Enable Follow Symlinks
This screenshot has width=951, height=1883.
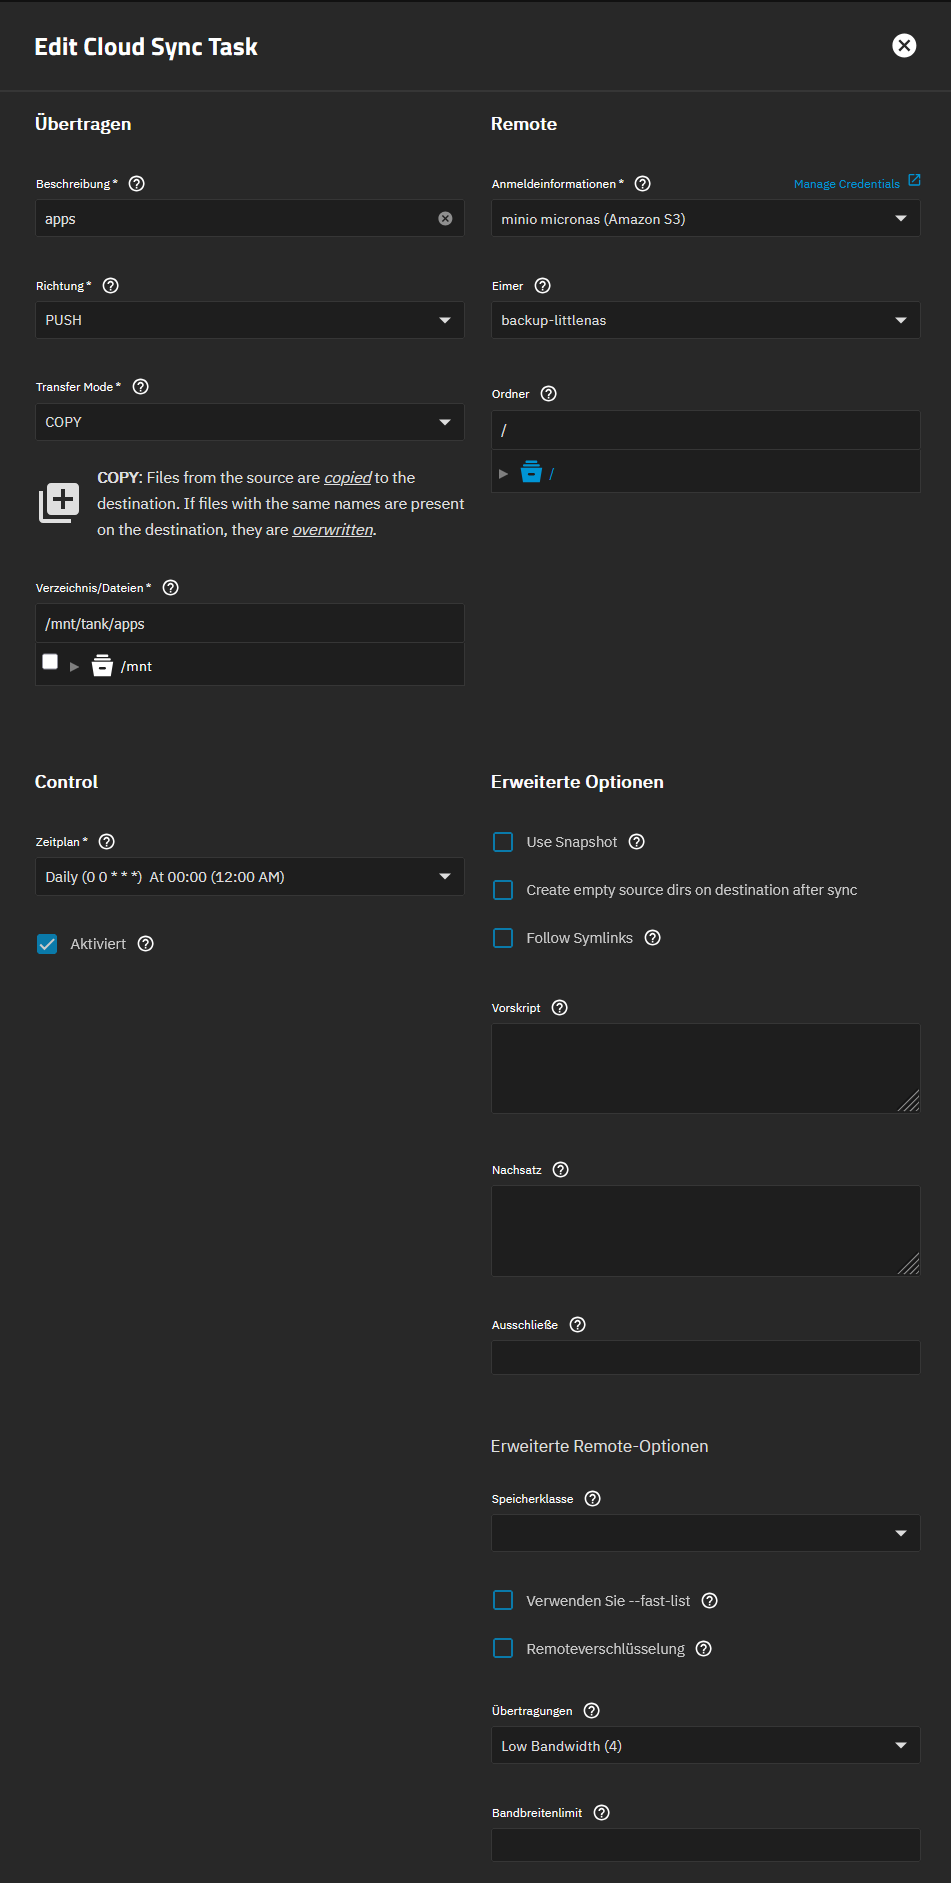pos(503,938)
